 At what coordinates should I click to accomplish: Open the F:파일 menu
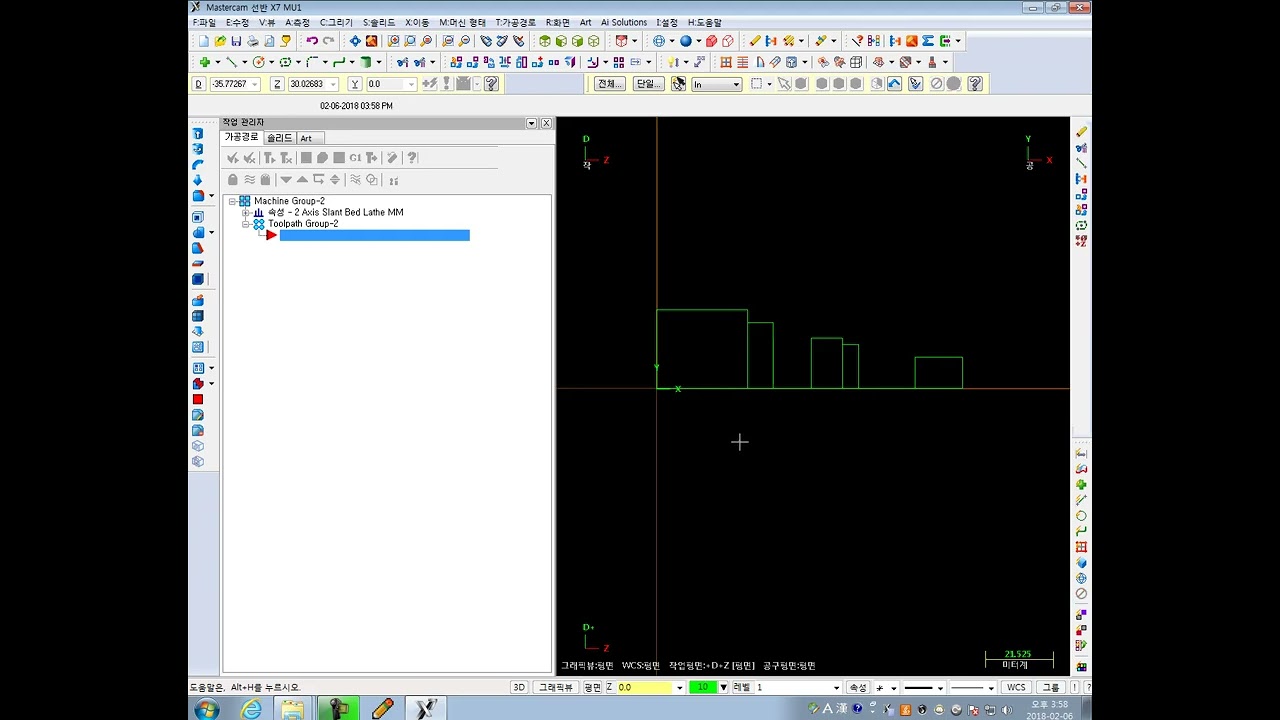click(204, 22)
